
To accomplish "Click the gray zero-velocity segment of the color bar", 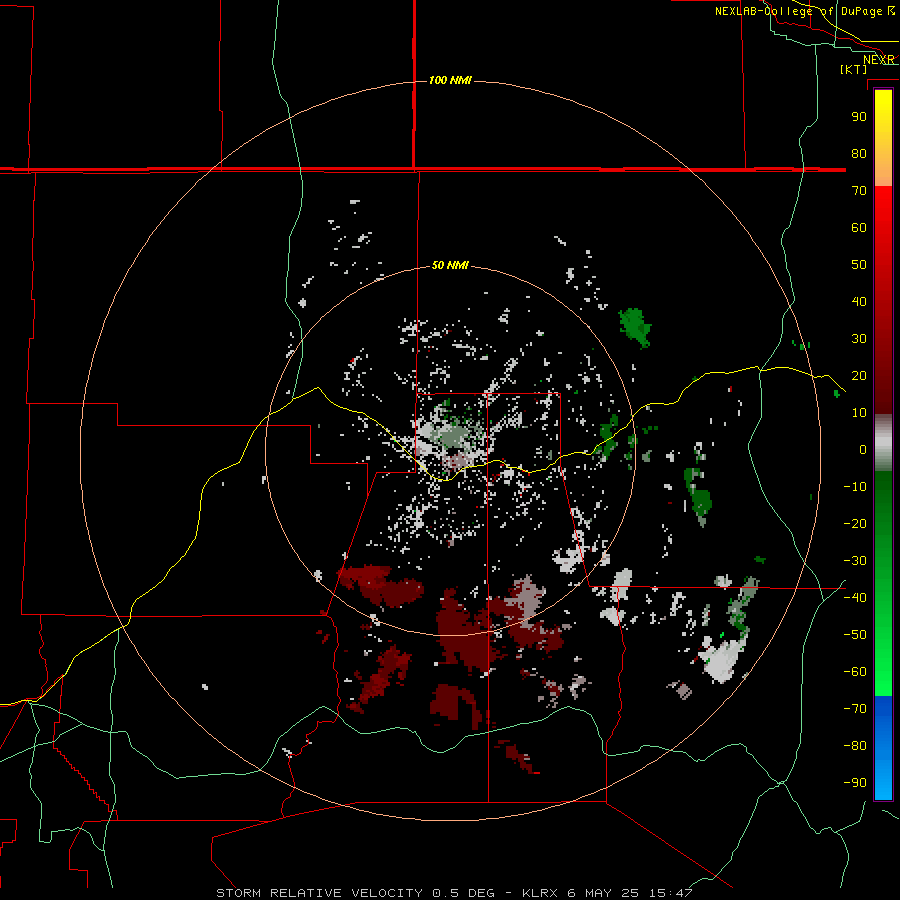I will coord(883,443).
